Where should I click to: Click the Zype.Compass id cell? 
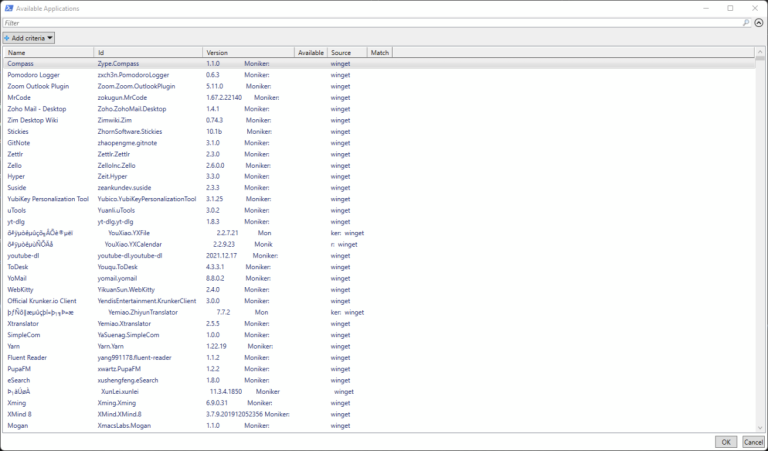[x=118, y=64]
